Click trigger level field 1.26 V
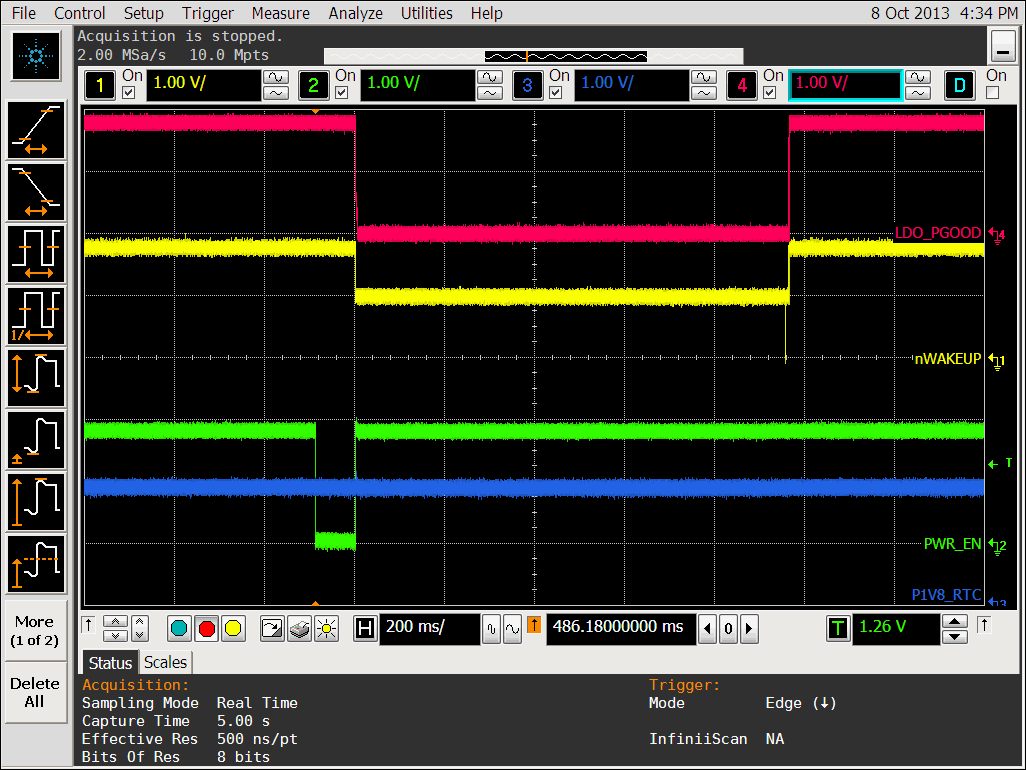This screenshot has width=1026, height=770. click(896, 628)
